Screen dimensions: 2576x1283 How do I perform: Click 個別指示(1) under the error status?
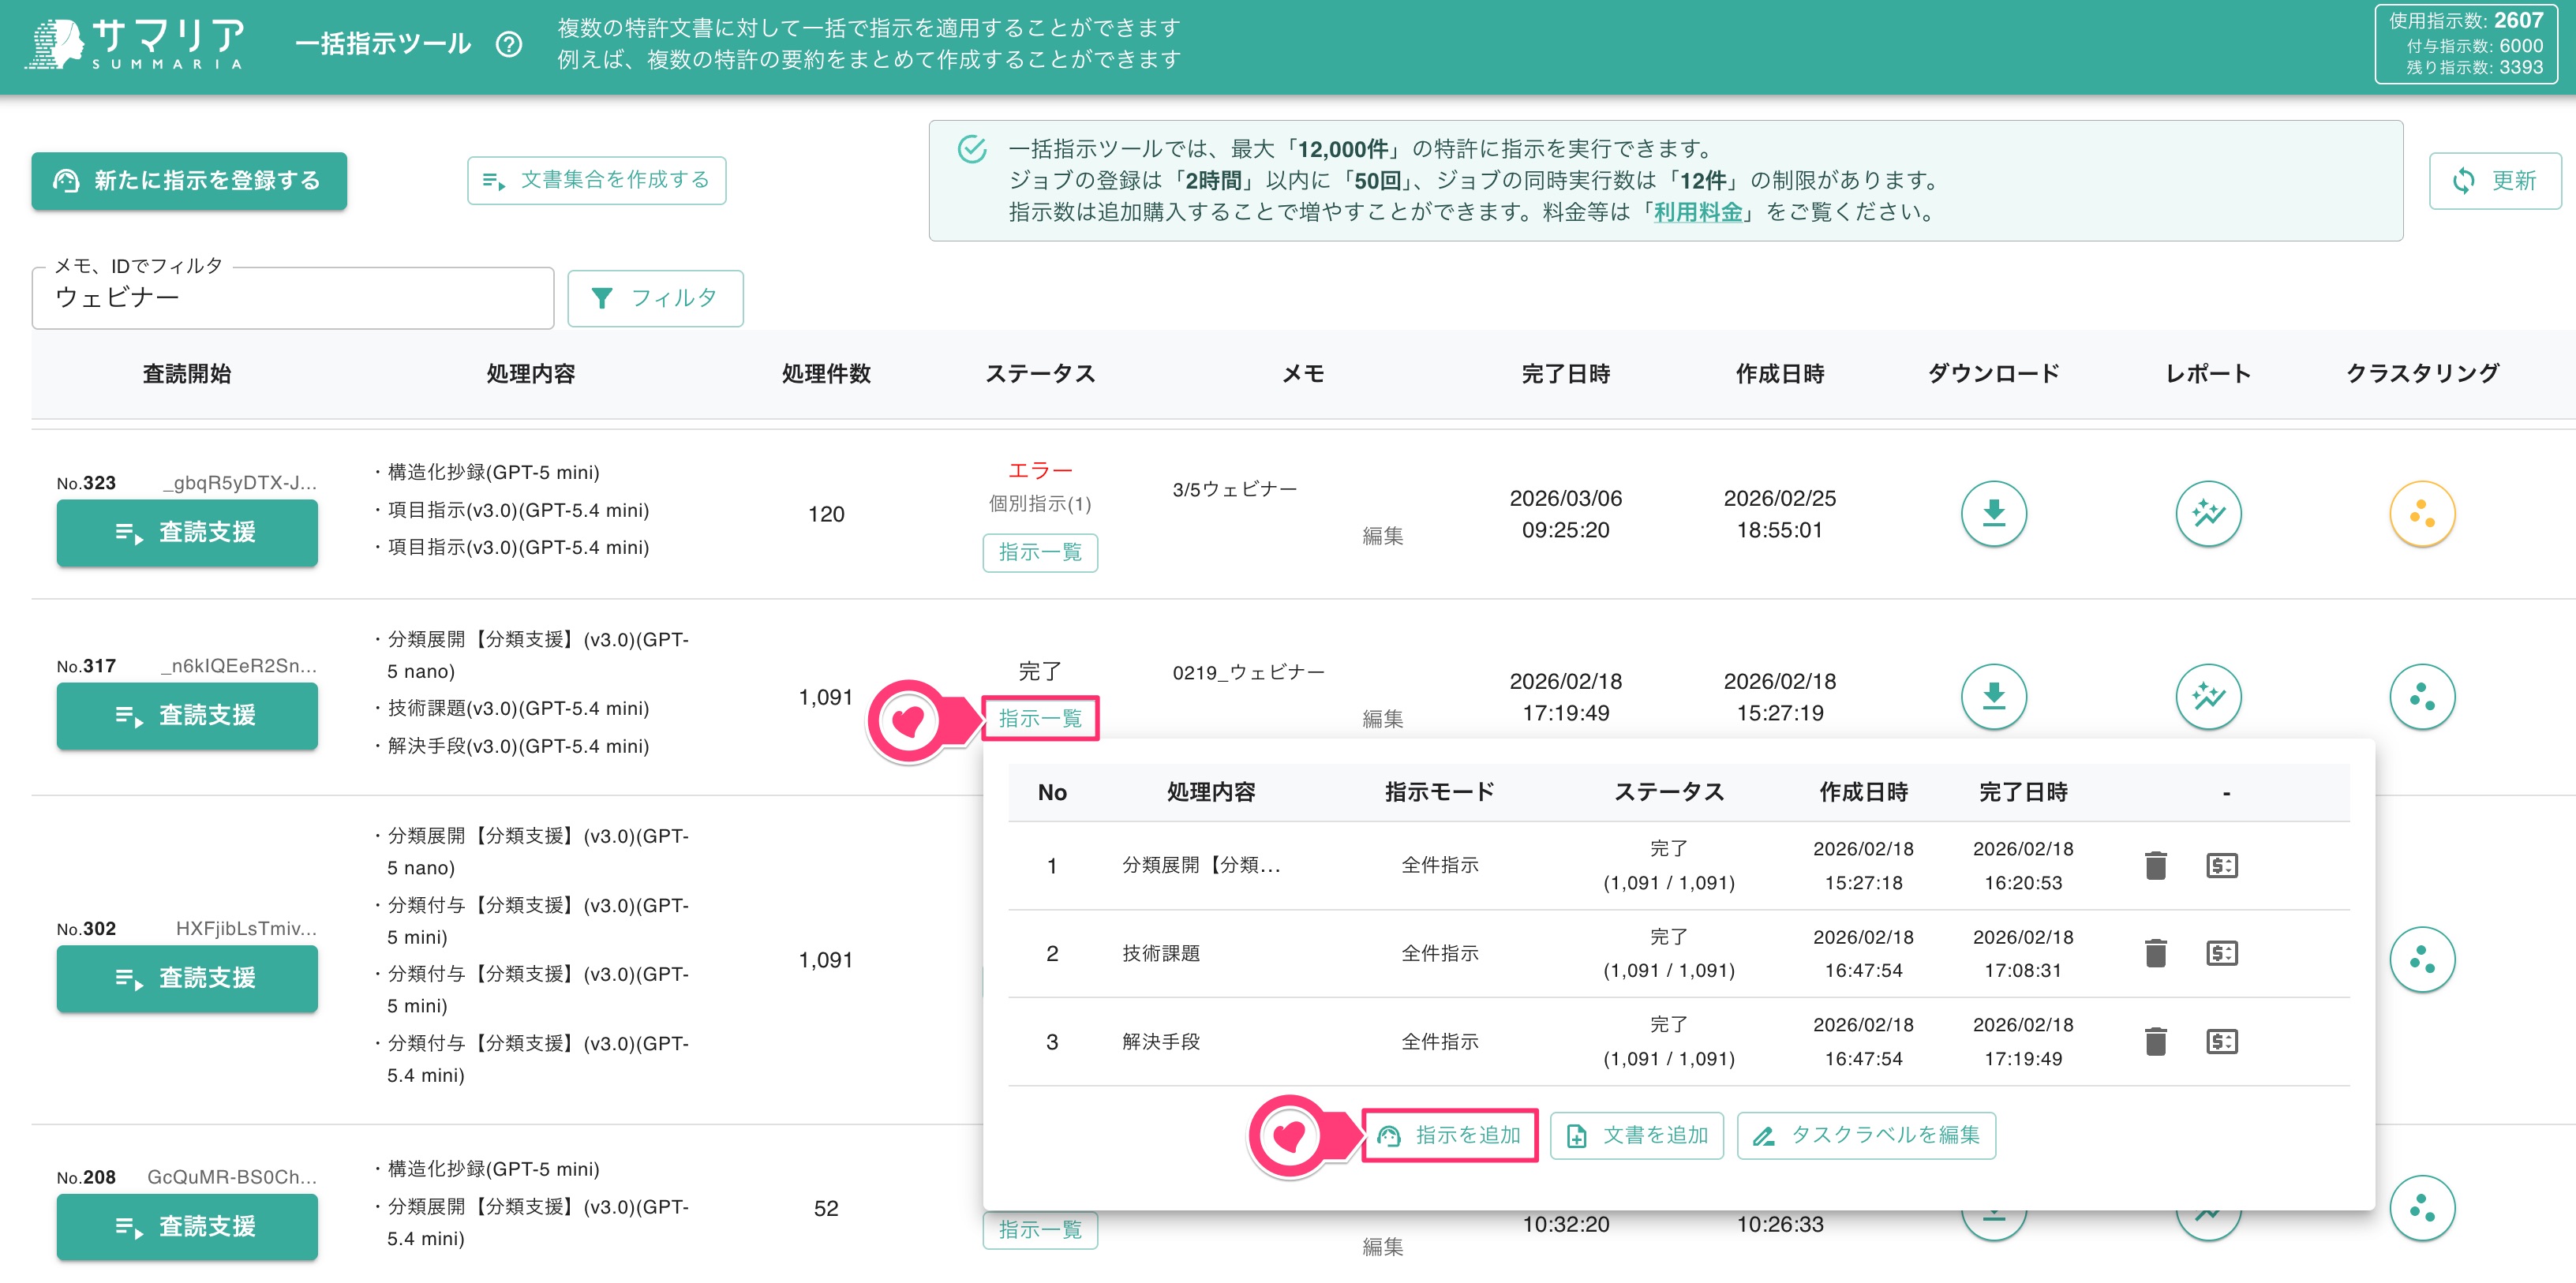[1040, 504]
